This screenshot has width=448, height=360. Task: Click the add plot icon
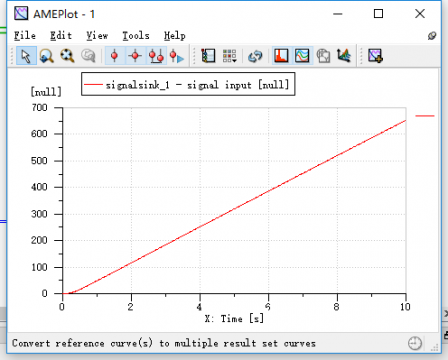375,56
